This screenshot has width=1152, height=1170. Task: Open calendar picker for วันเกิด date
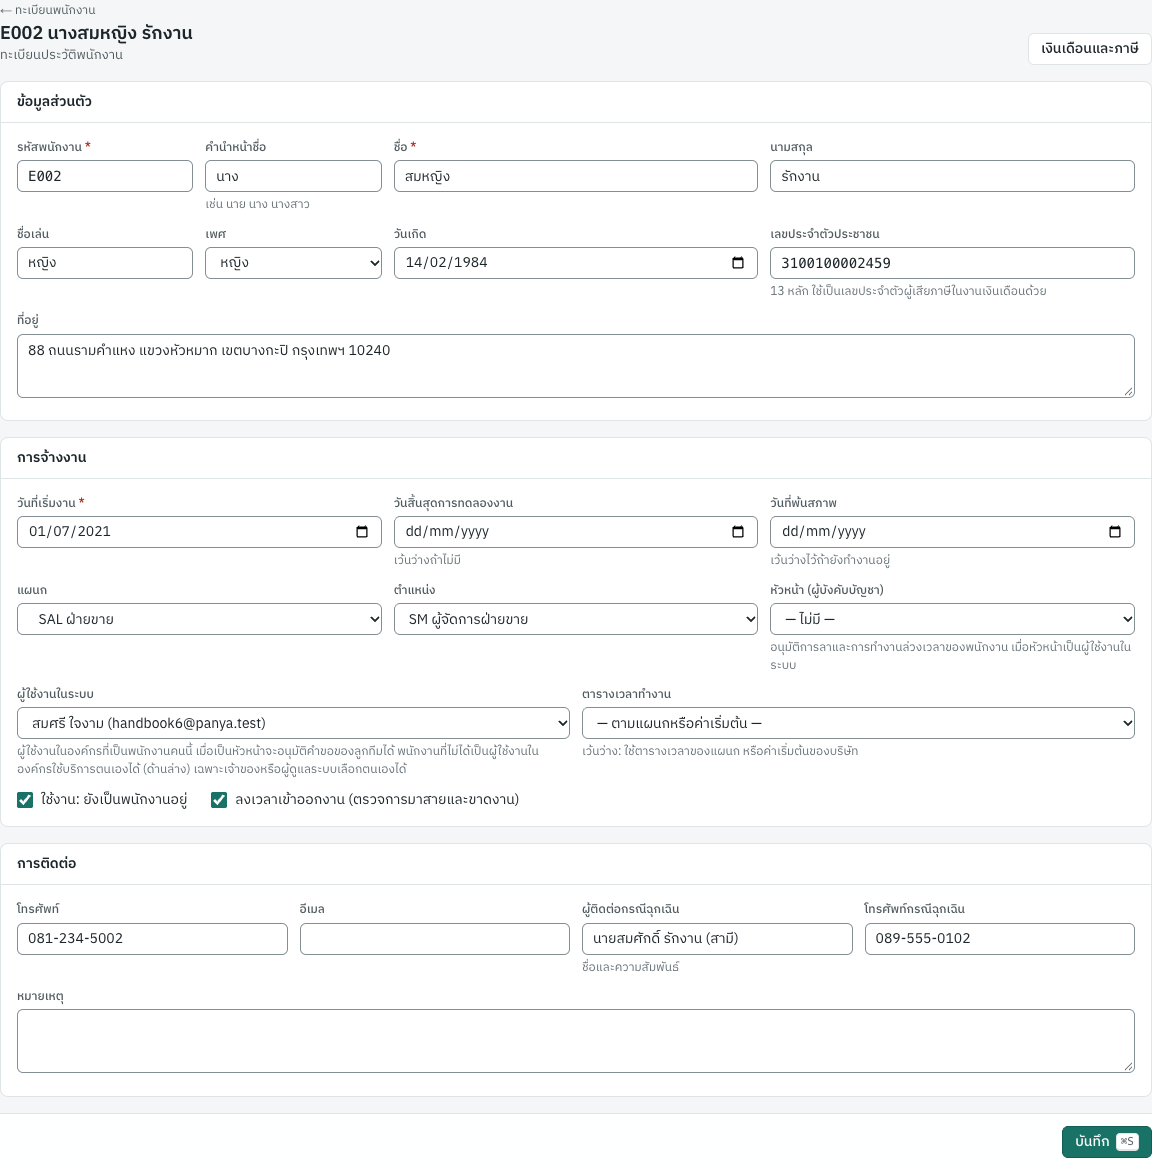[x=738, y=263]
